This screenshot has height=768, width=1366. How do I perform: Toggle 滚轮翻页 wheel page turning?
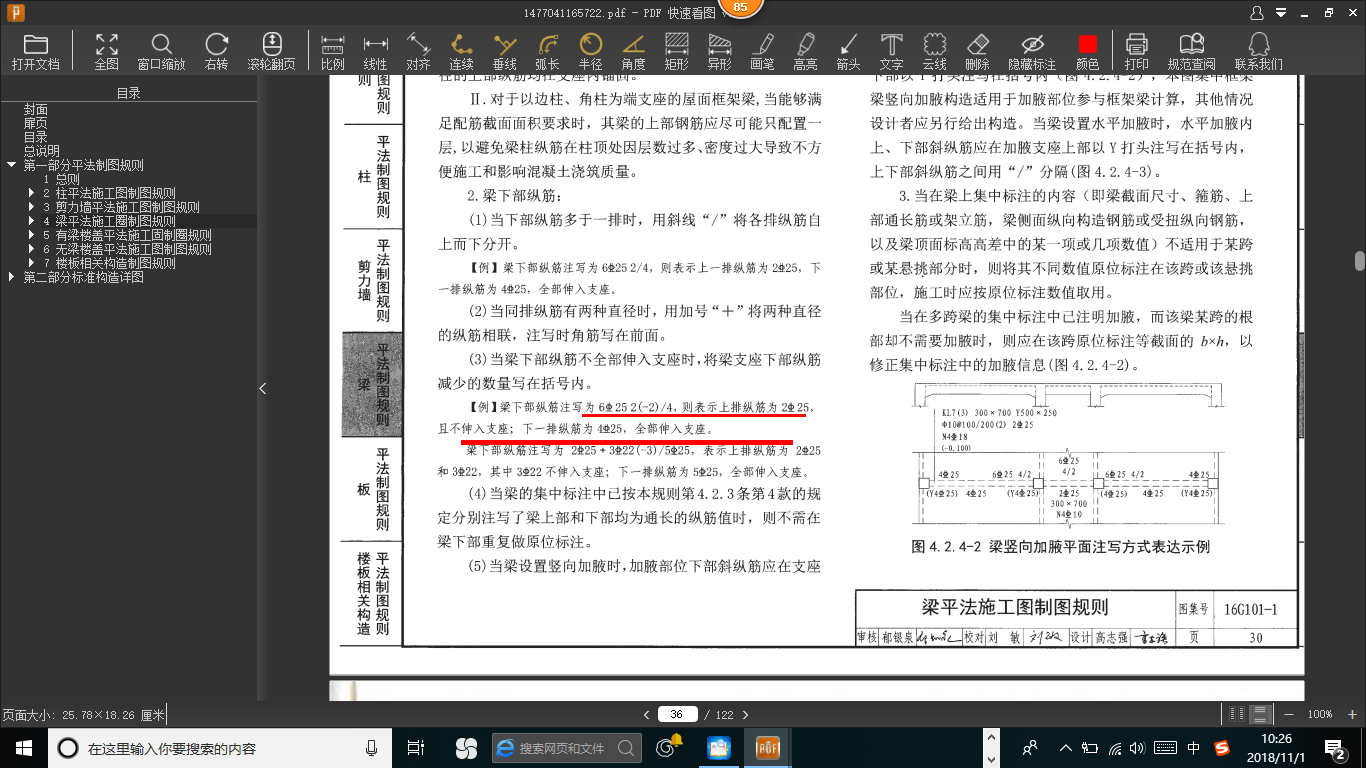(x=271, y=51)
